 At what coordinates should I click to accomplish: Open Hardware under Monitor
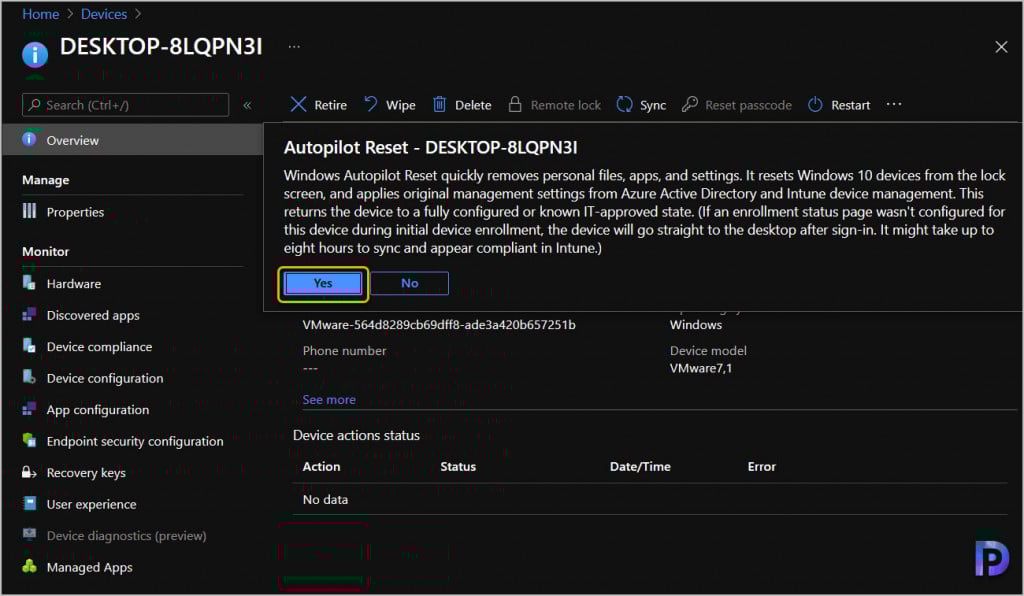pos(74,284)
